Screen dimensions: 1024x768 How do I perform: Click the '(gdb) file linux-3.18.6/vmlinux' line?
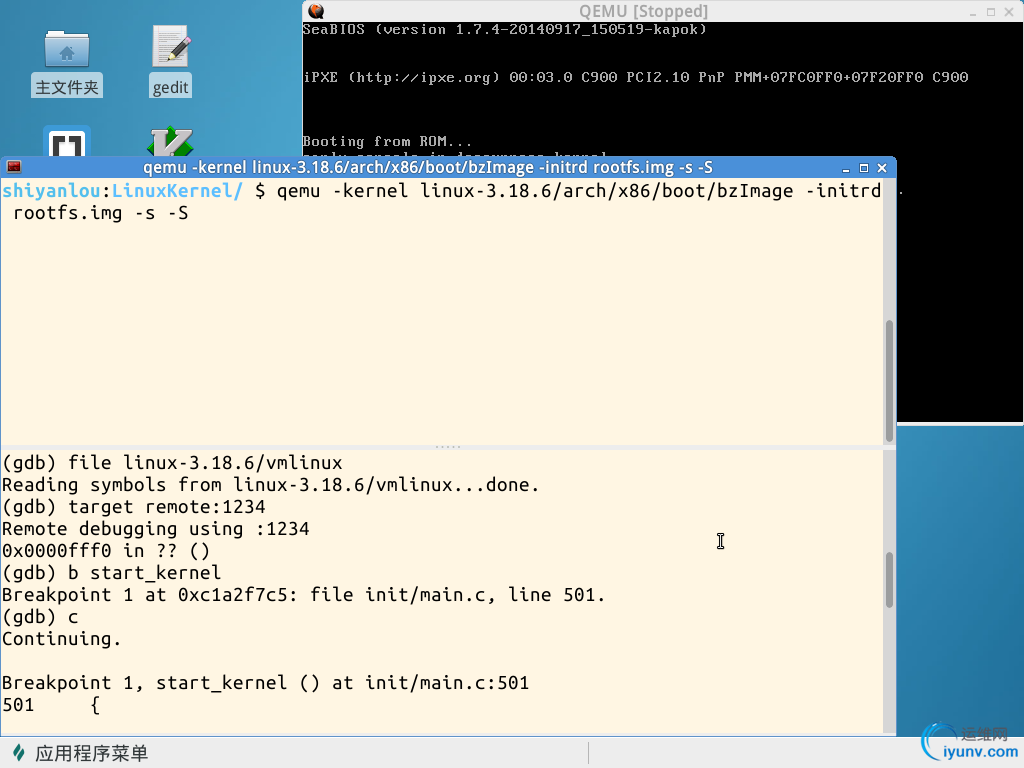[x=172, y=463]
